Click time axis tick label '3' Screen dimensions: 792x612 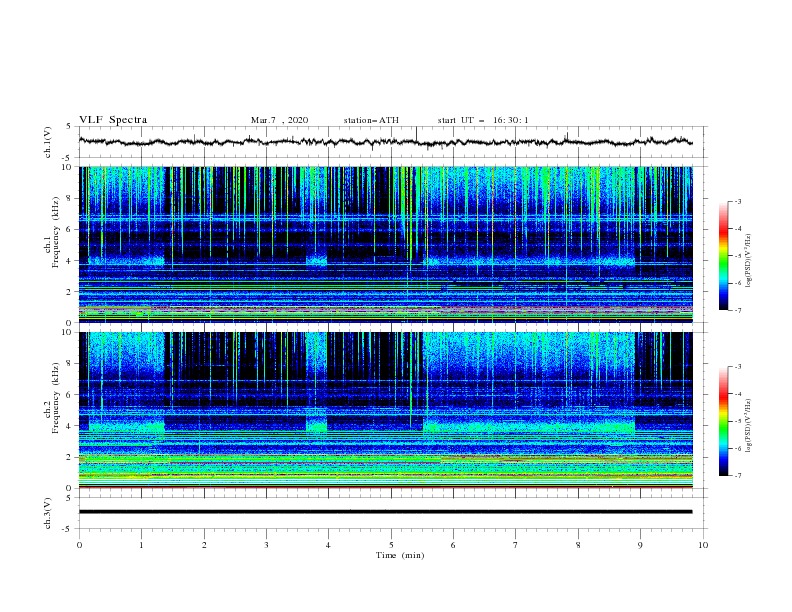(266, 545)
